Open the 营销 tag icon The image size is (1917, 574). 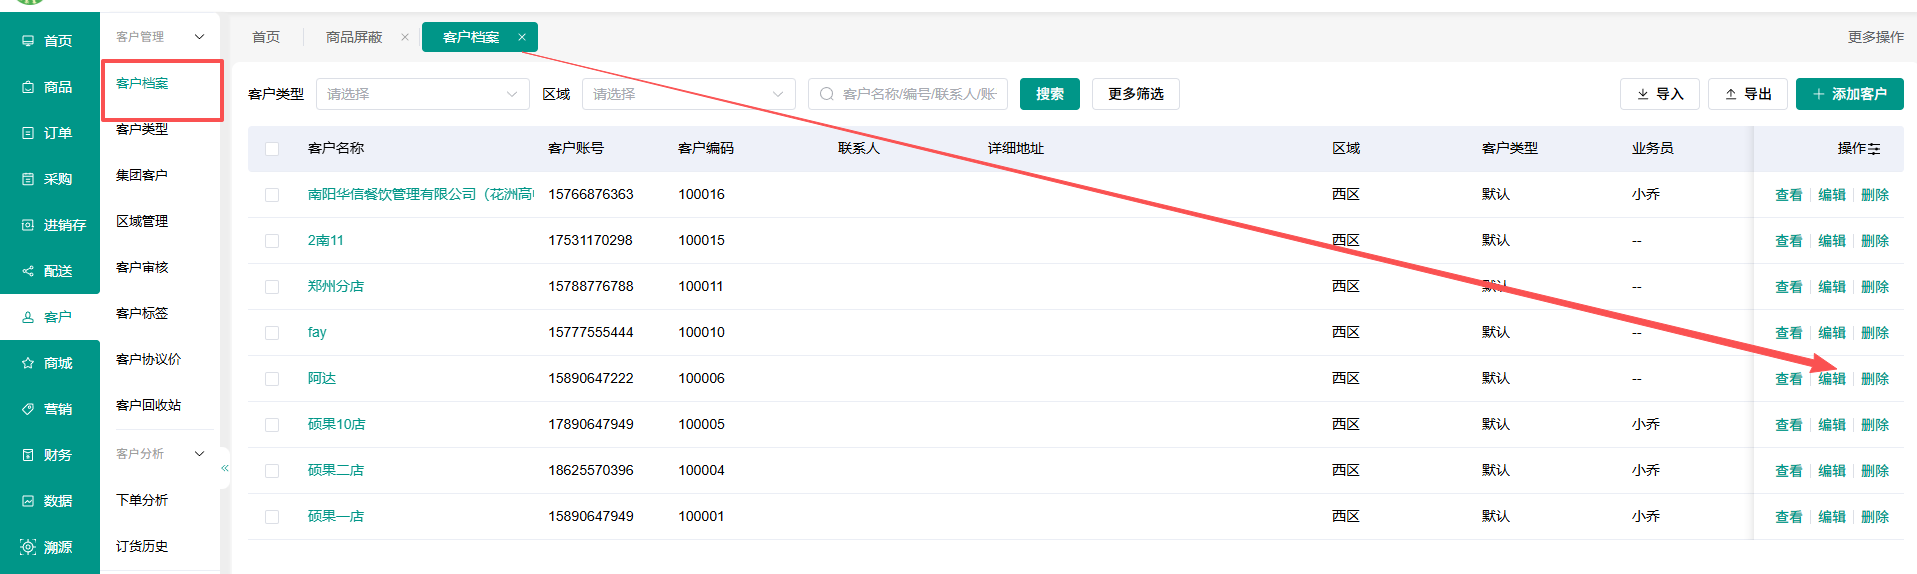(28, 409)
